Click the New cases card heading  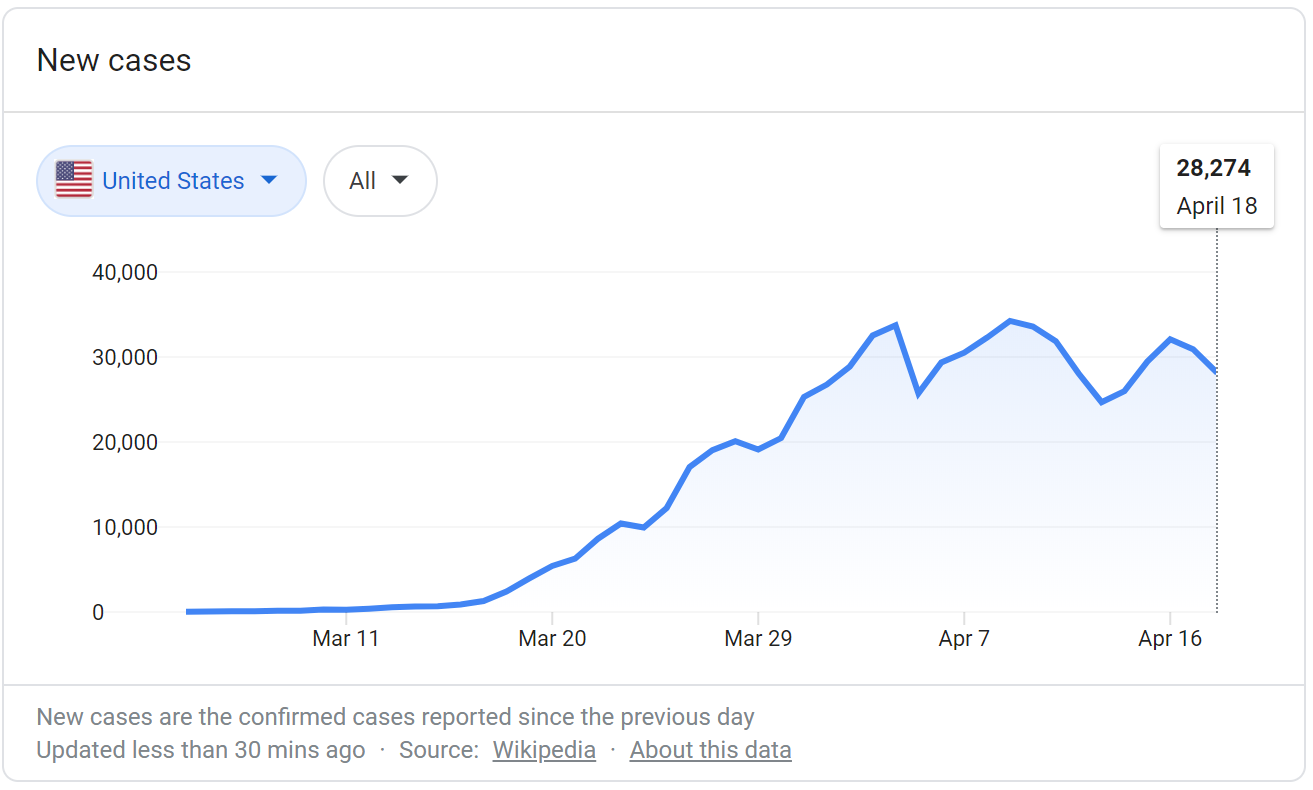(114, 61)
